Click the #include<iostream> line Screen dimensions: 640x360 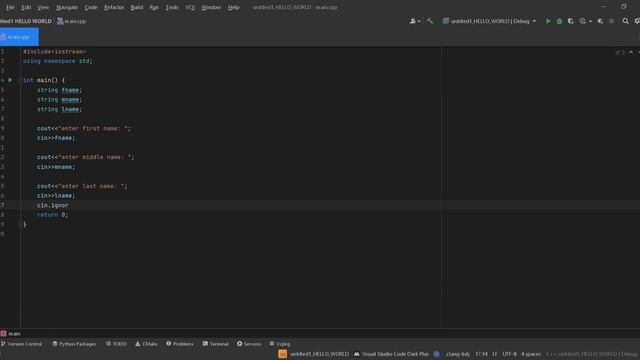54,52
